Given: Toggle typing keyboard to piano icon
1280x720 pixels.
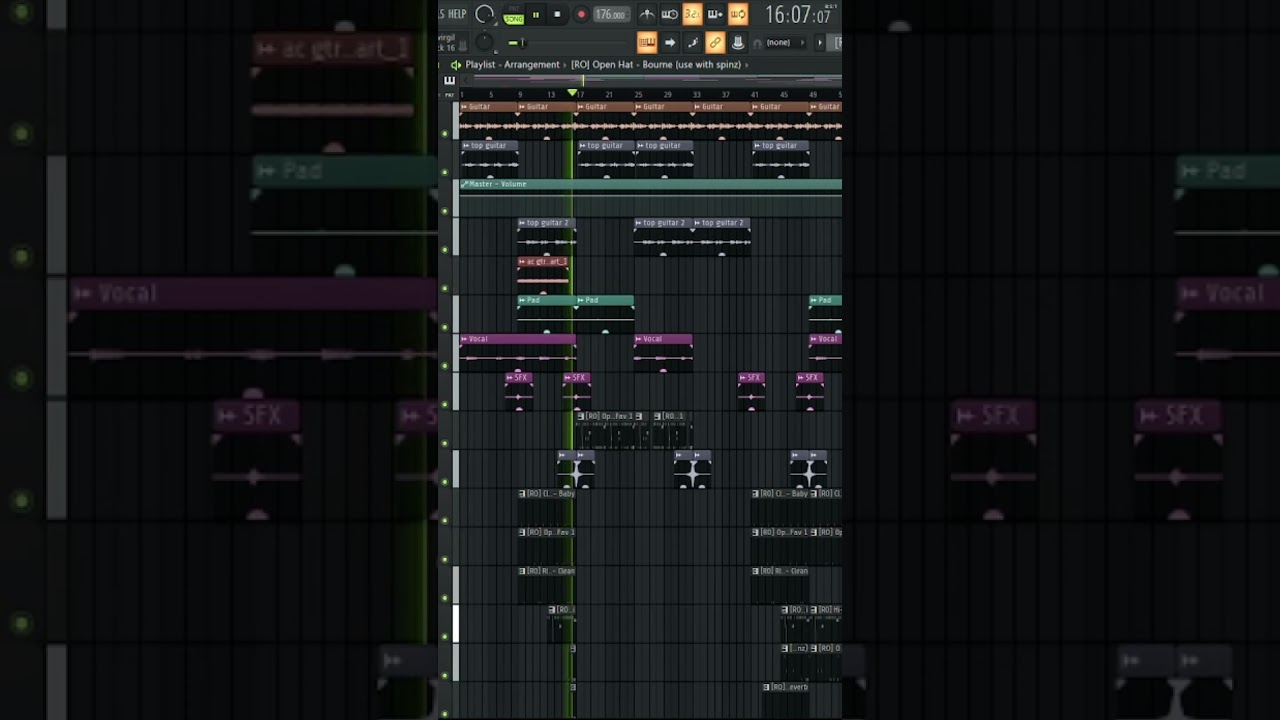Looking at the screenshot, I should (x=647, y=42).
